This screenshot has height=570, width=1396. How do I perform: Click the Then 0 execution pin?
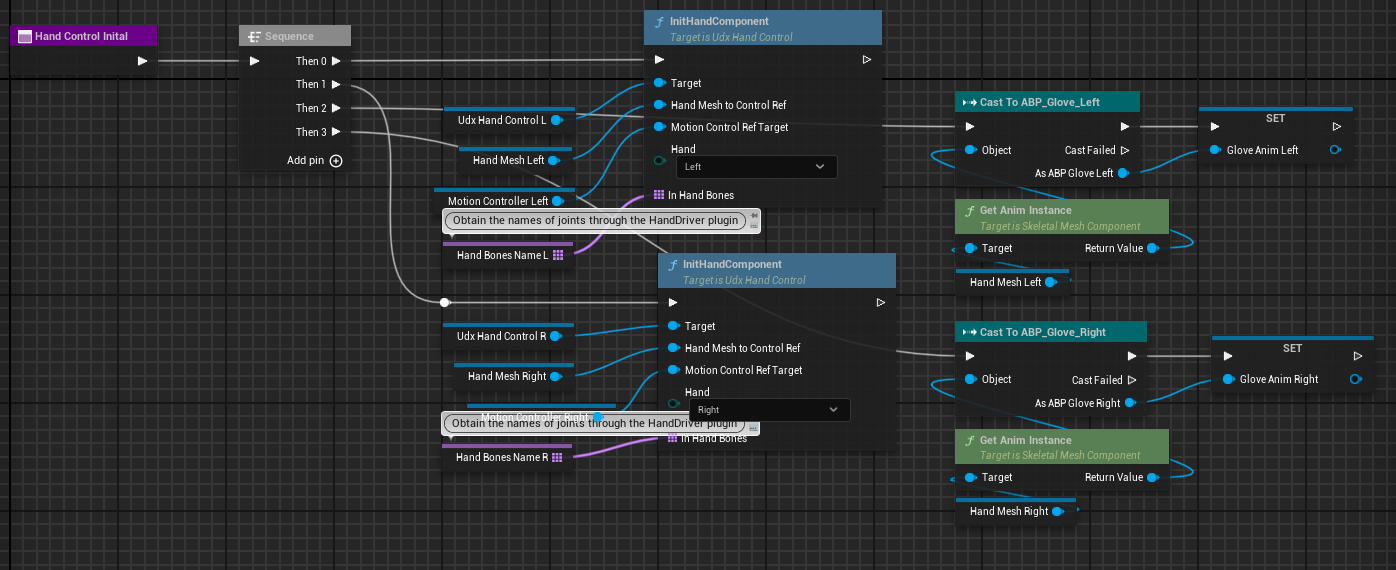(x=336, y=61)
